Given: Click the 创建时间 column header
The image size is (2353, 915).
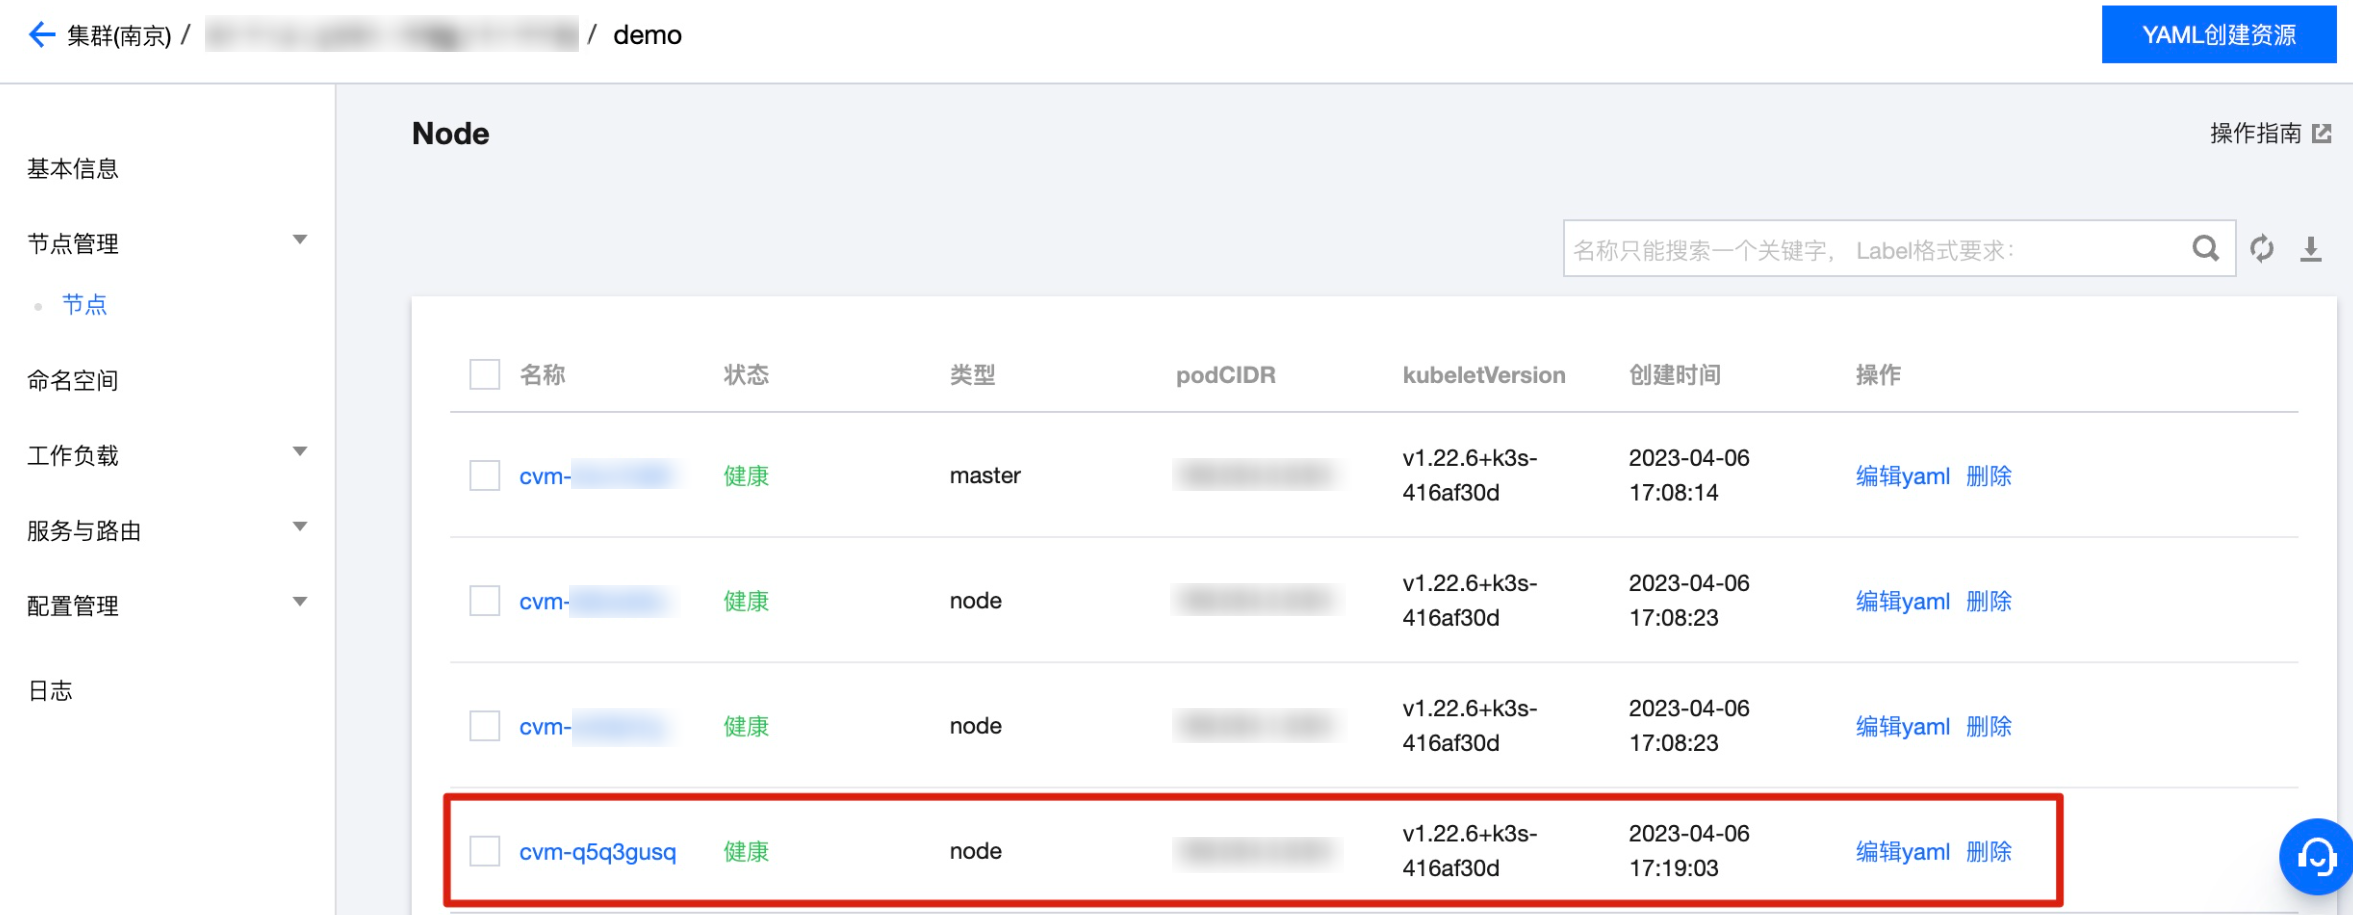Looking at the screenshot, I should point(1675,375).
